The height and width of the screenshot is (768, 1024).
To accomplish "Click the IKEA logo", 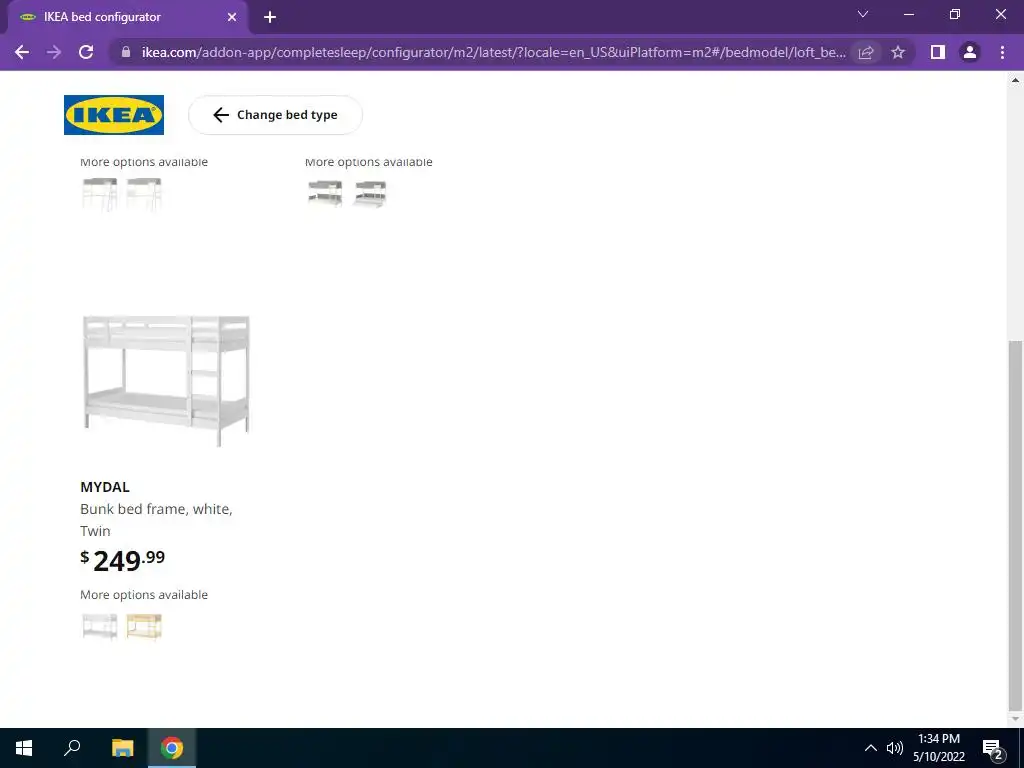I will point(114,115).
